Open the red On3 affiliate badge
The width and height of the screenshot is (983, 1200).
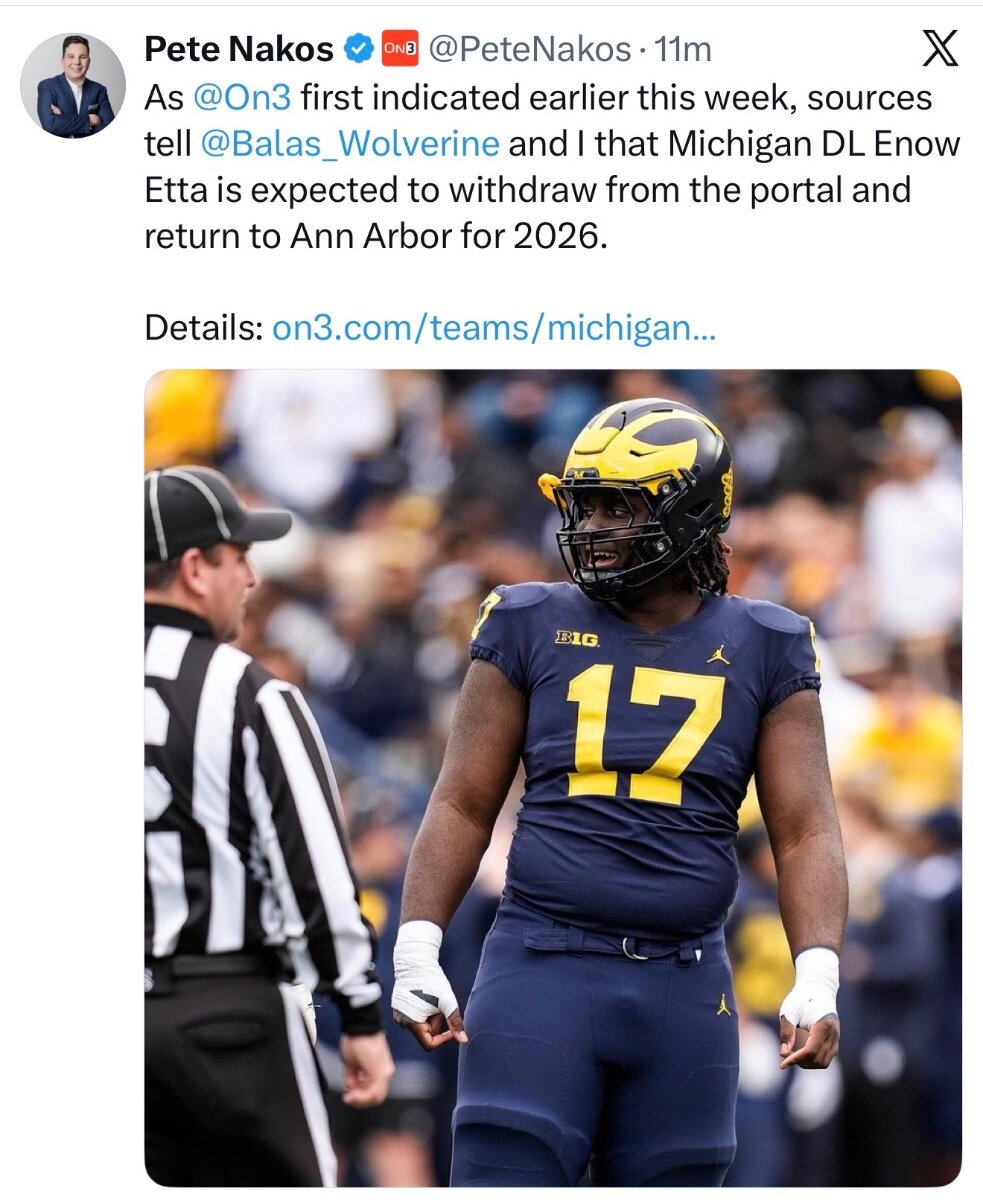click(x=400, y=48)
